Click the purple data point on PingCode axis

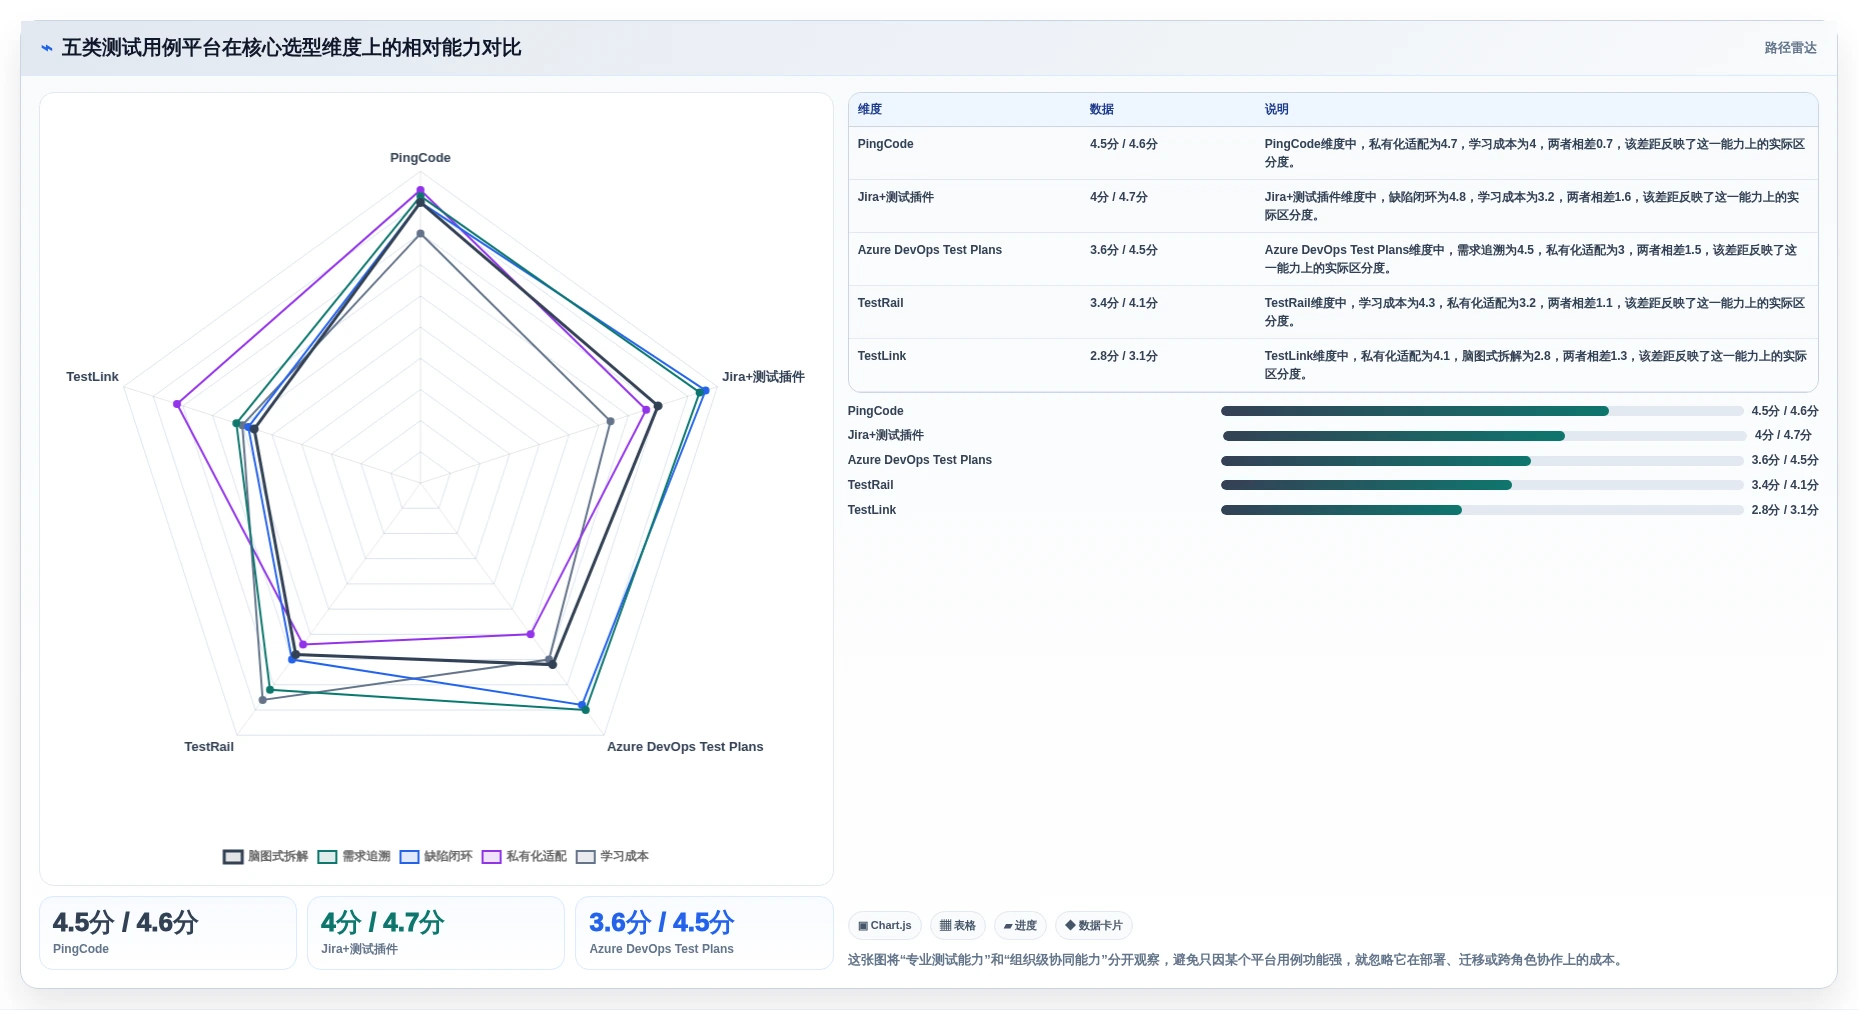tap(420, 190)
